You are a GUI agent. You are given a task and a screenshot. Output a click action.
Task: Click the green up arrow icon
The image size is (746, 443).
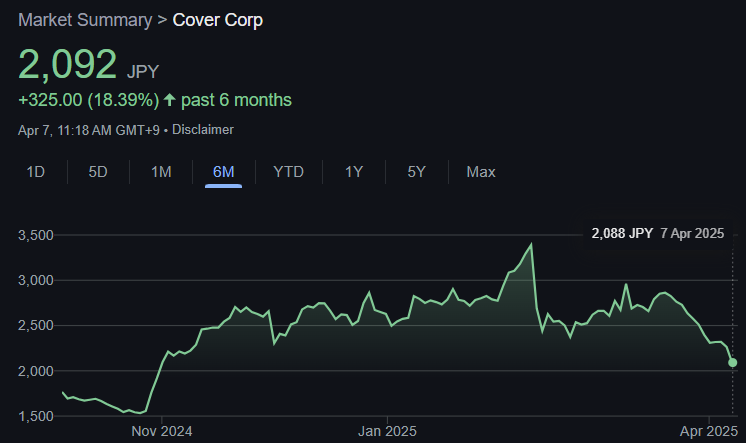pyautogui.click(x=170, y=100)
